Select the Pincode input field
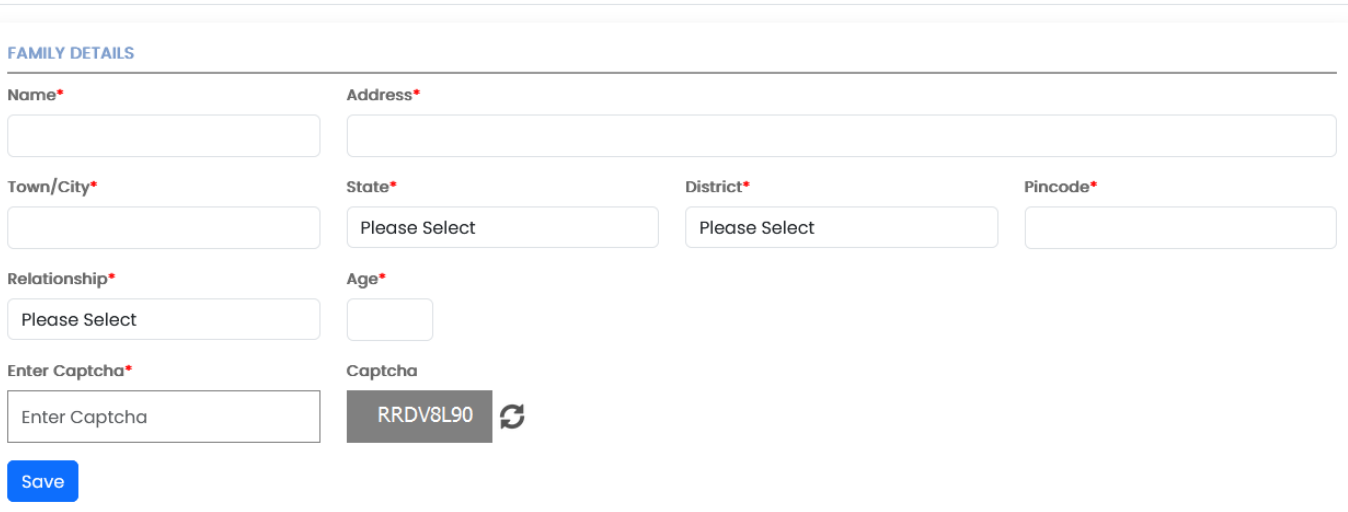This screenshot has height=512, width=1348. [1180, 227]
